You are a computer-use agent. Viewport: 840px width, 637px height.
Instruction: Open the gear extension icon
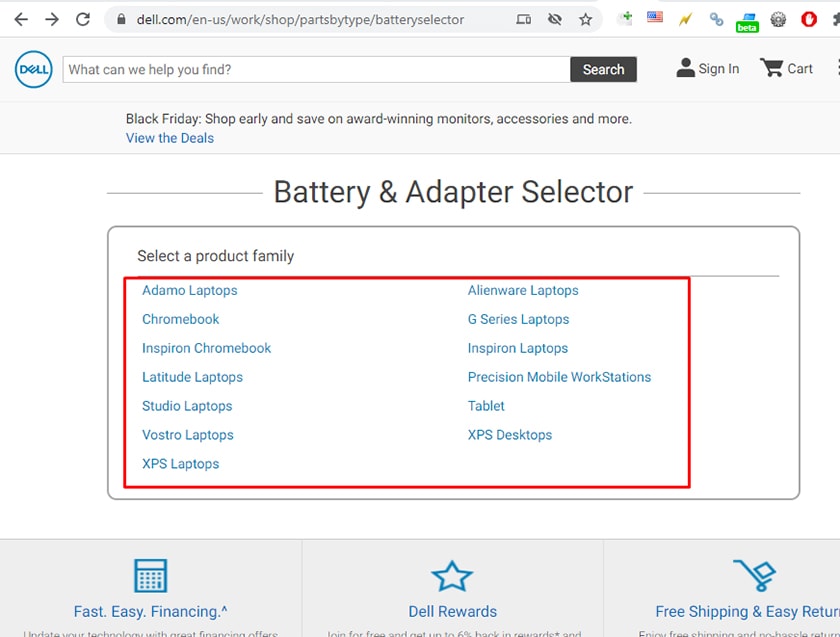click(778, 18)
